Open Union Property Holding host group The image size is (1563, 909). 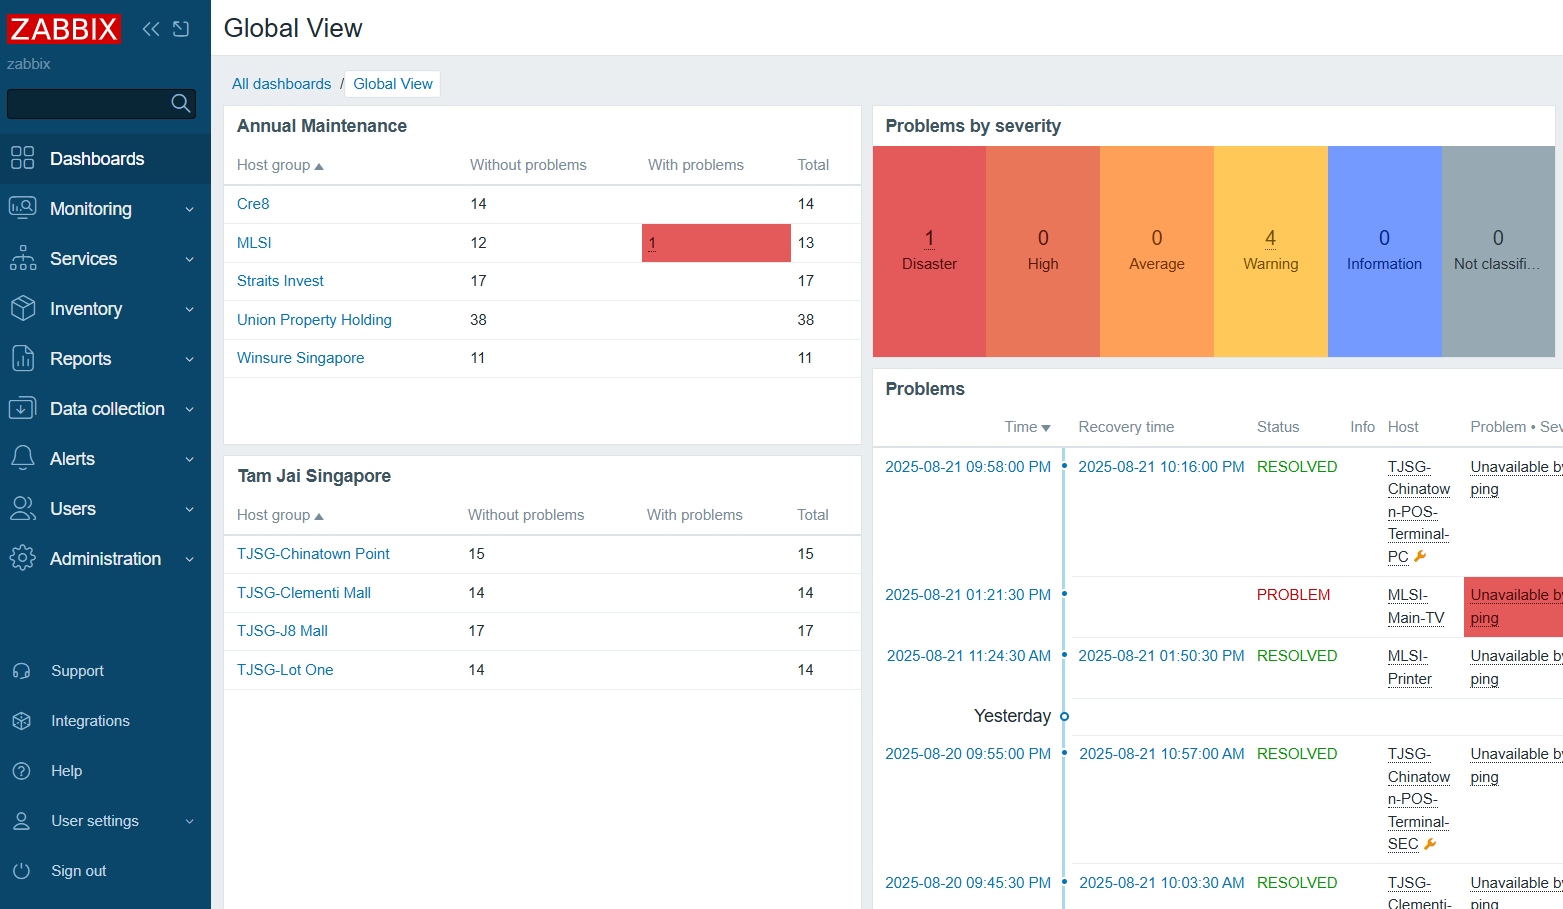(x=314, y=320)
